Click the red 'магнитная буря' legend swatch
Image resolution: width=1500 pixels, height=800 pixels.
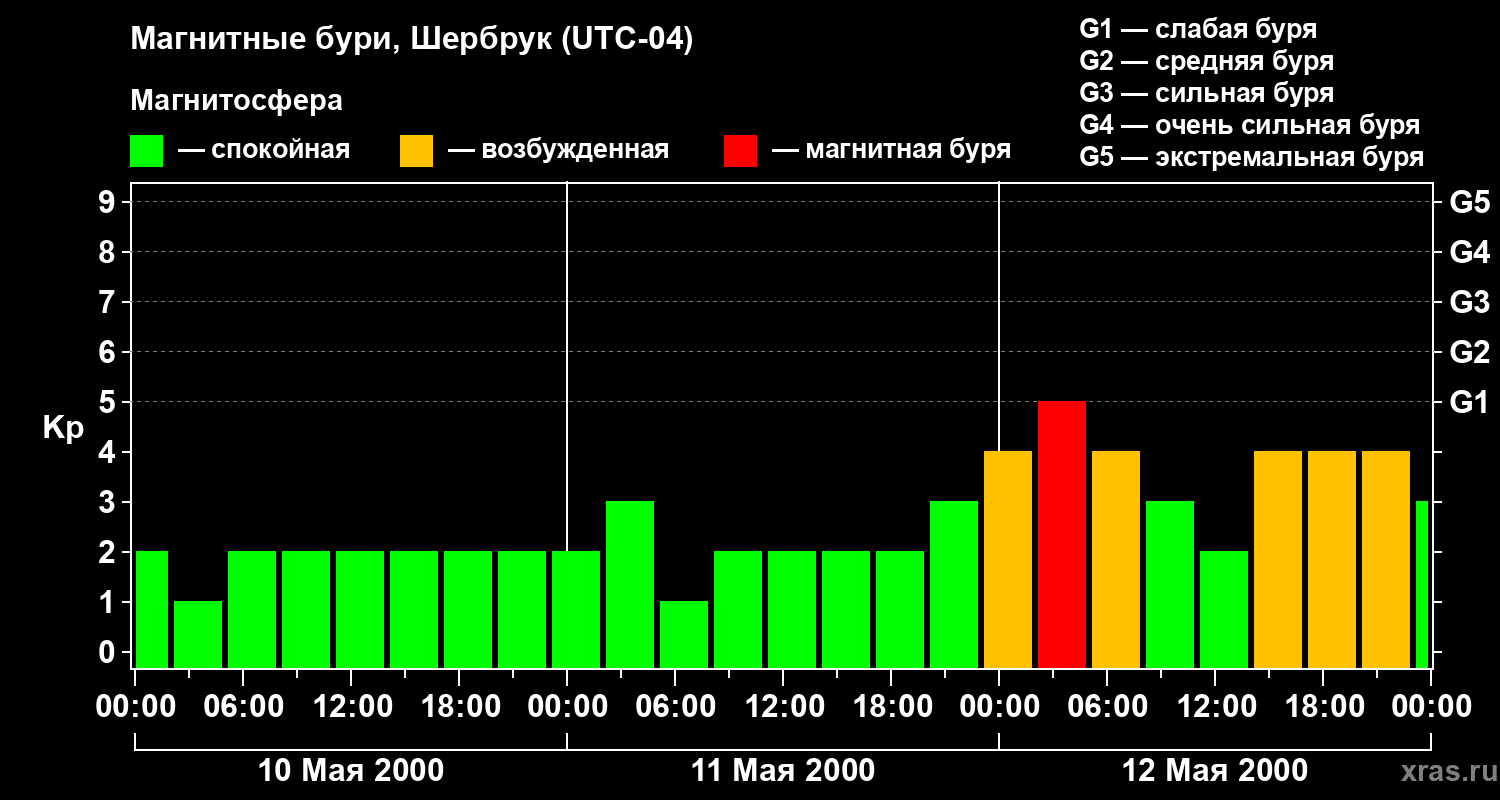coord(740,150)
